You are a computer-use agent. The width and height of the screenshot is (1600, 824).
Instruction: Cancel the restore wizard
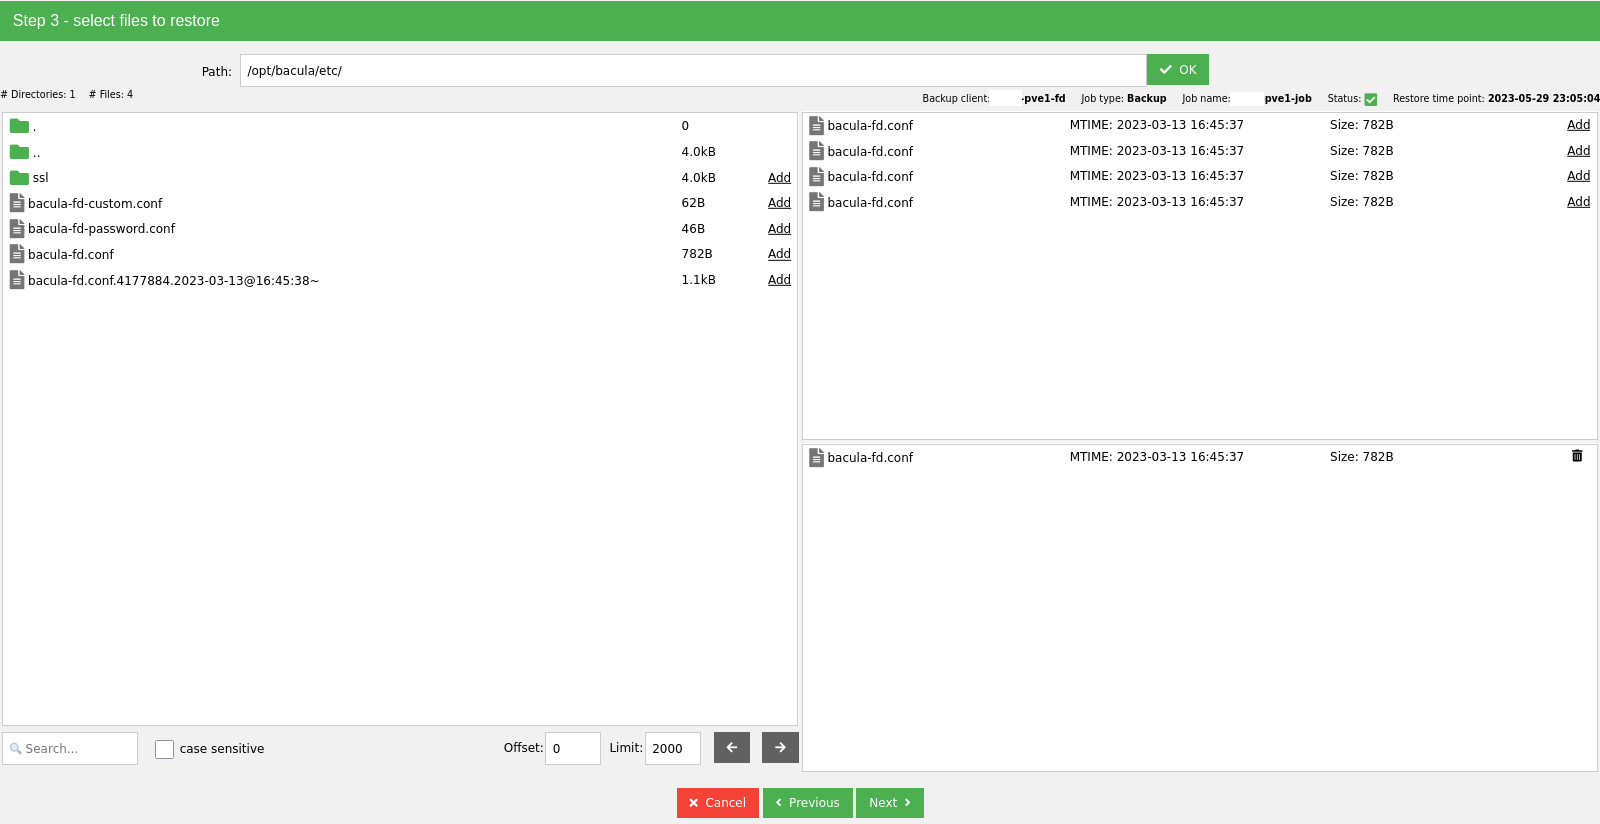[717, 803]
